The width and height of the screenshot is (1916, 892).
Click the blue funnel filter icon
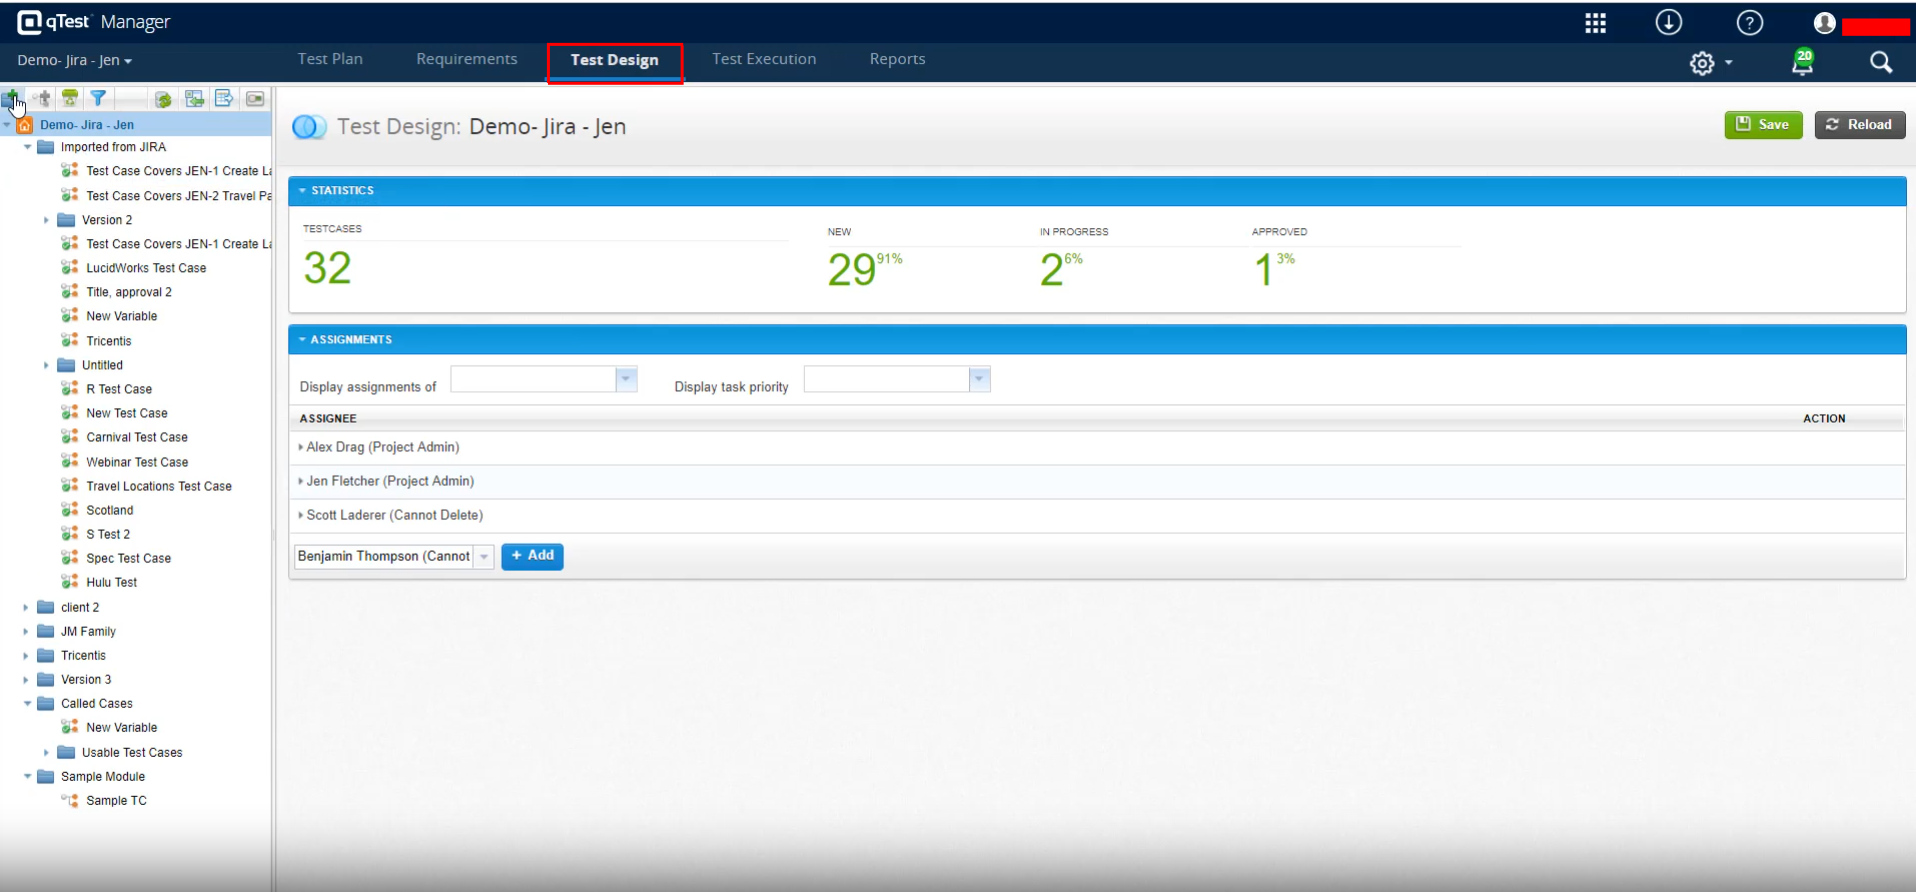tap(98, 98)
